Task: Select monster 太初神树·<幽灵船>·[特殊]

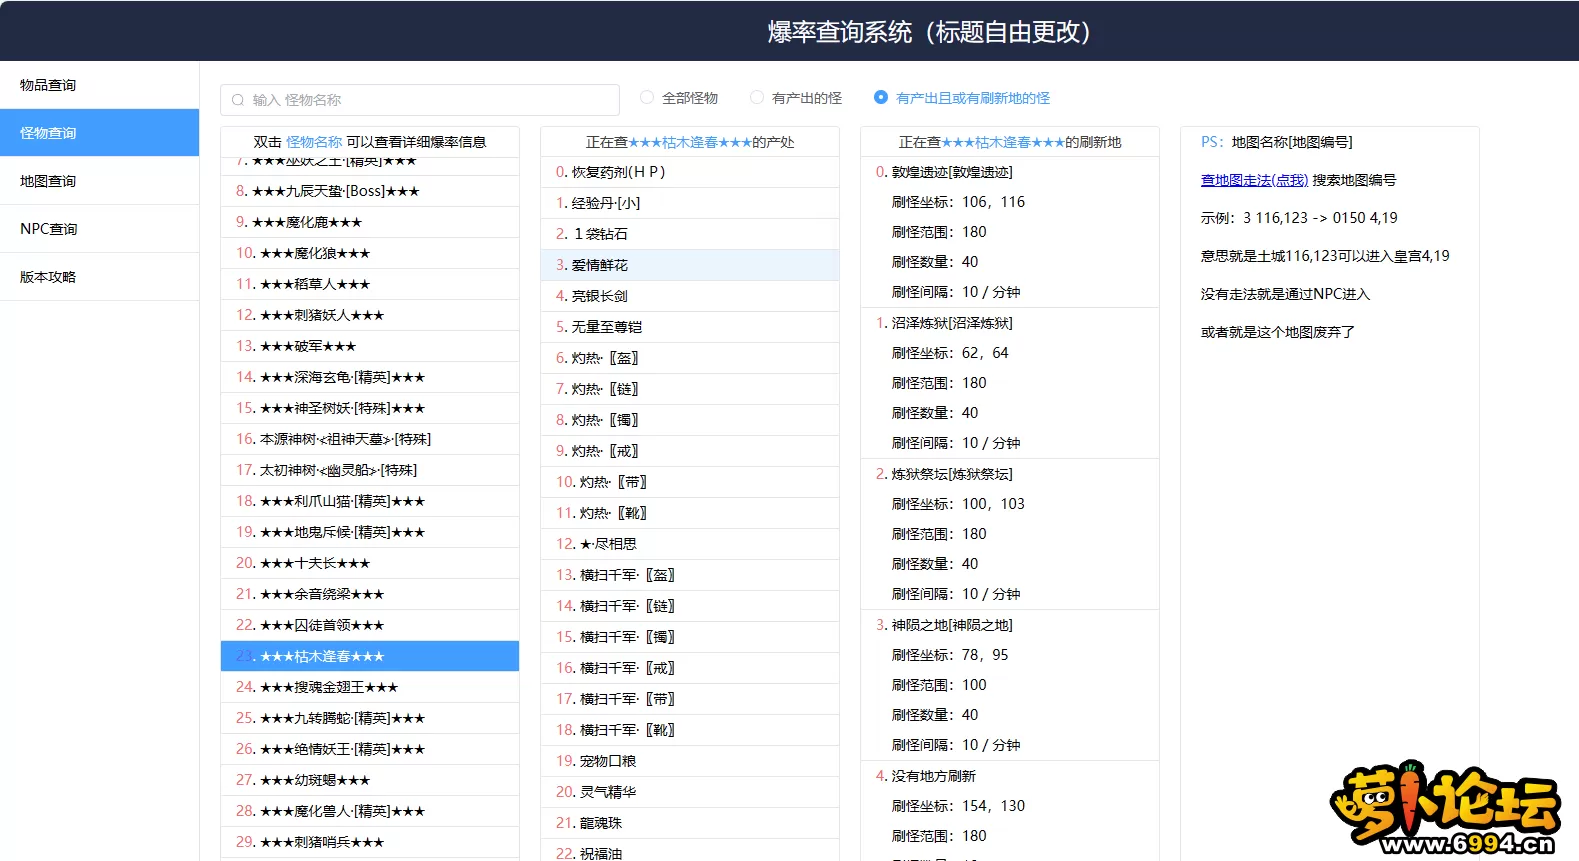Action: 370,470
